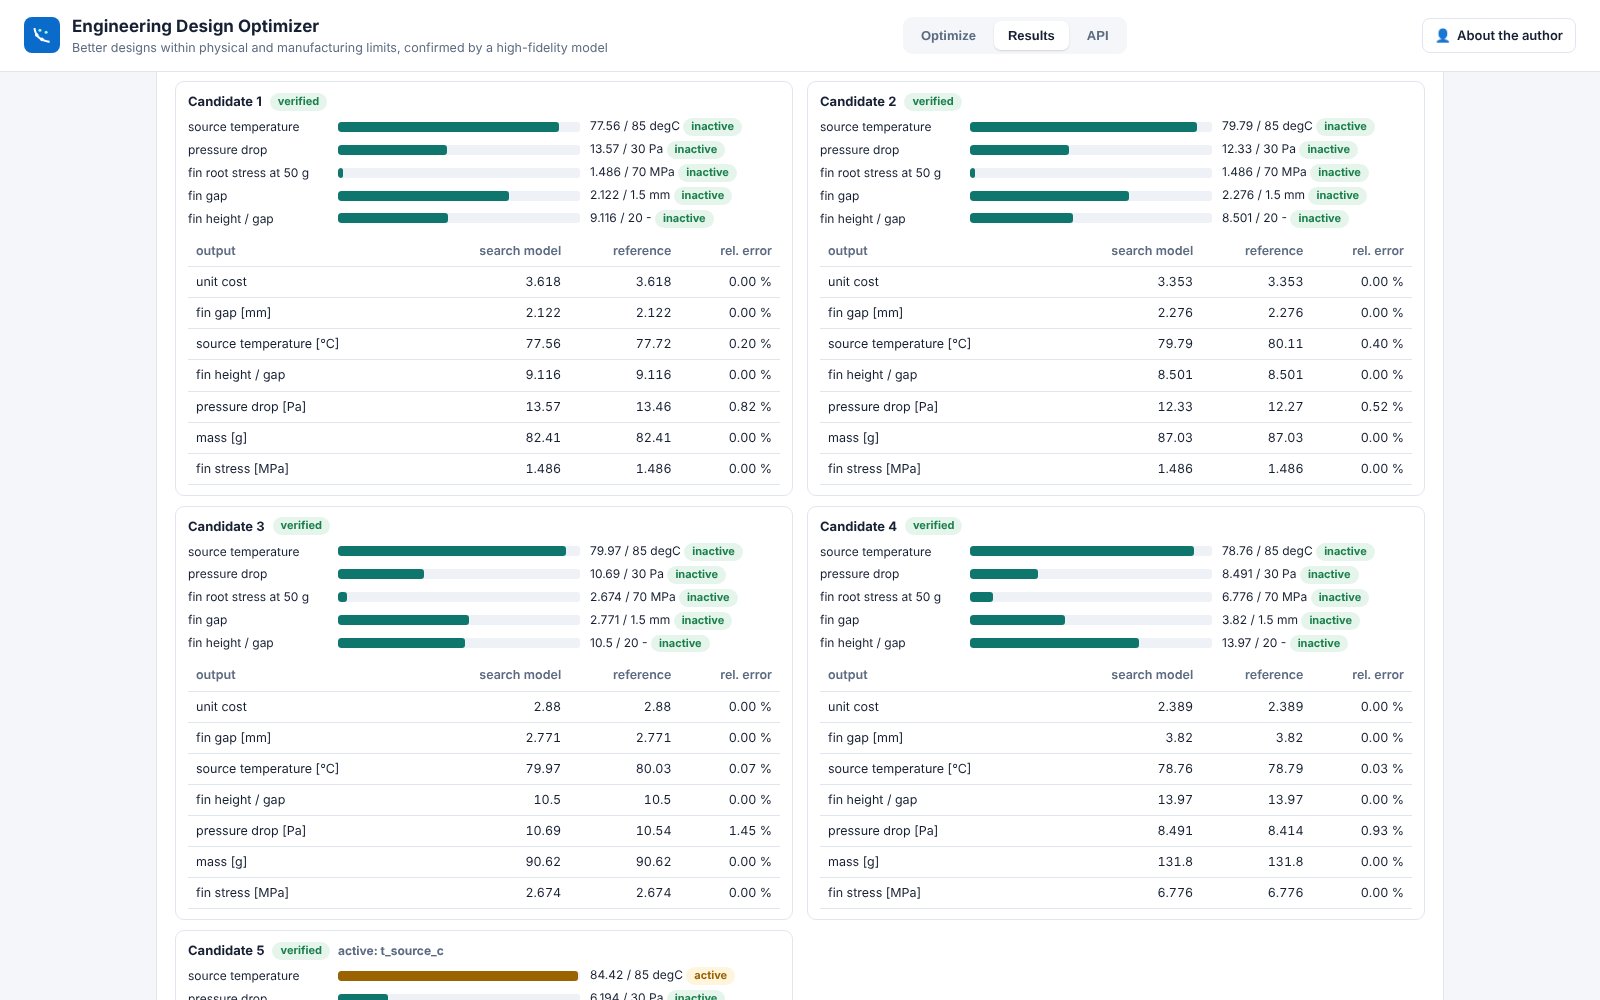1600x1000 pixels.
Task: Click the 'Candidate 1' card title
Action: (x=225, y=102)
